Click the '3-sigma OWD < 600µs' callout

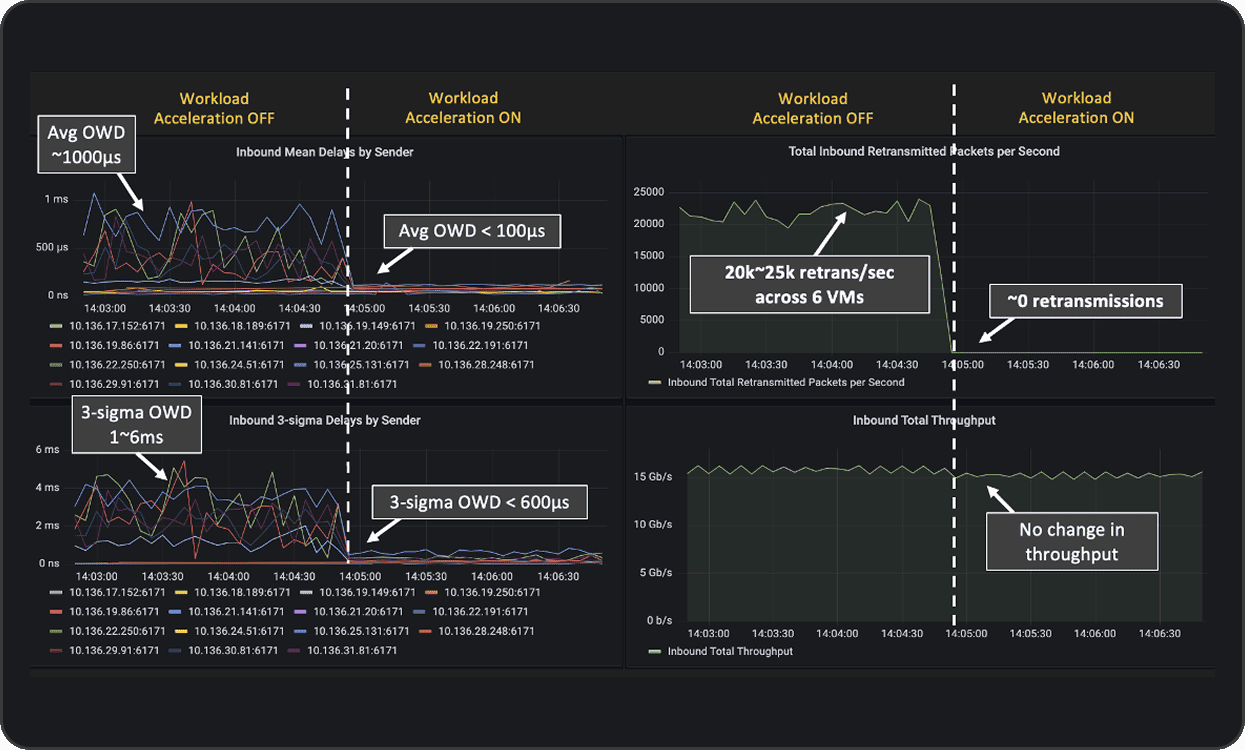coord(478,502)
